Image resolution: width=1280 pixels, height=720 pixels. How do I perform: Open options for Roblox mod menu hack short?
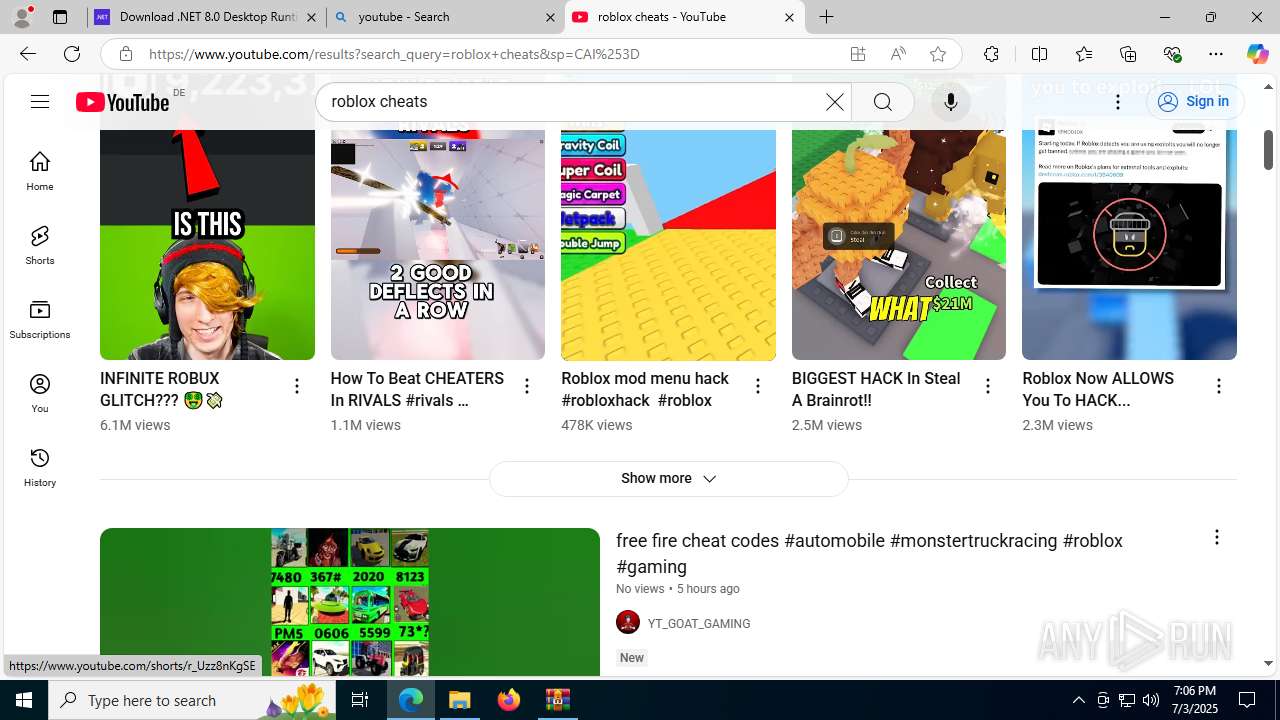pyautogui.click(x=757, y=386)
